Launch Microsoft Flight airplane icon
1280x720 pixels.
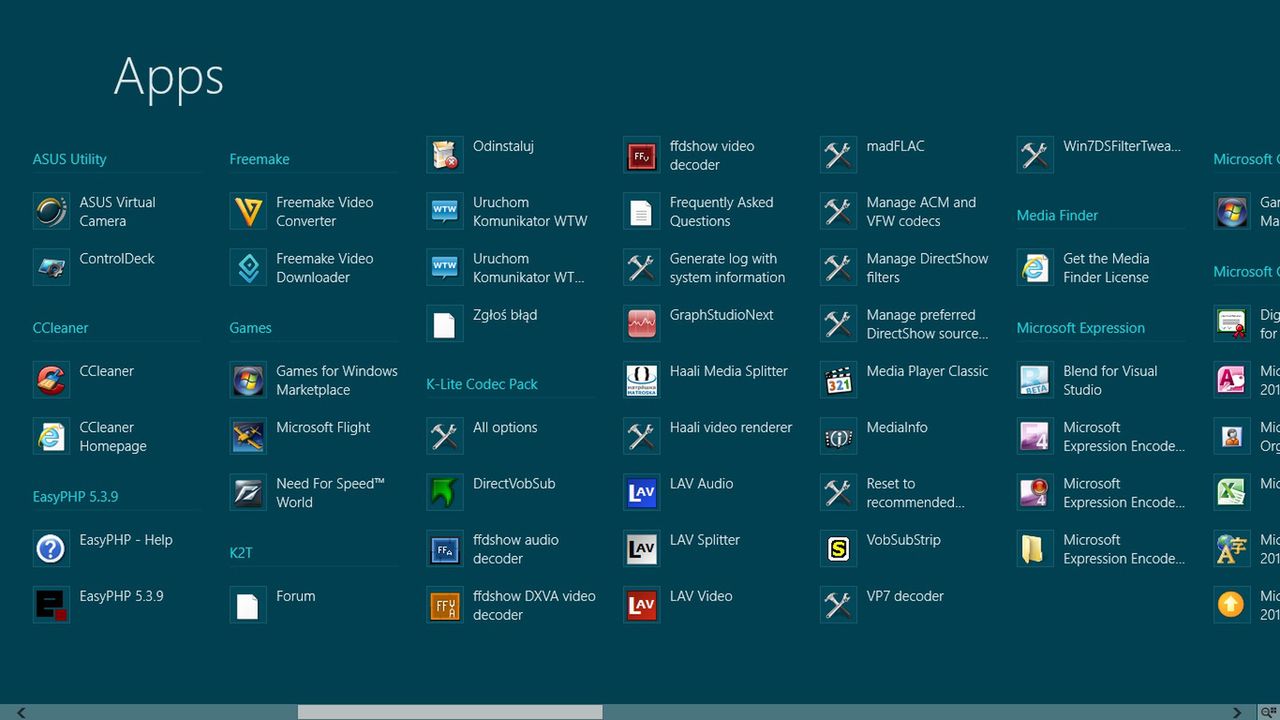tap(248, 436)
